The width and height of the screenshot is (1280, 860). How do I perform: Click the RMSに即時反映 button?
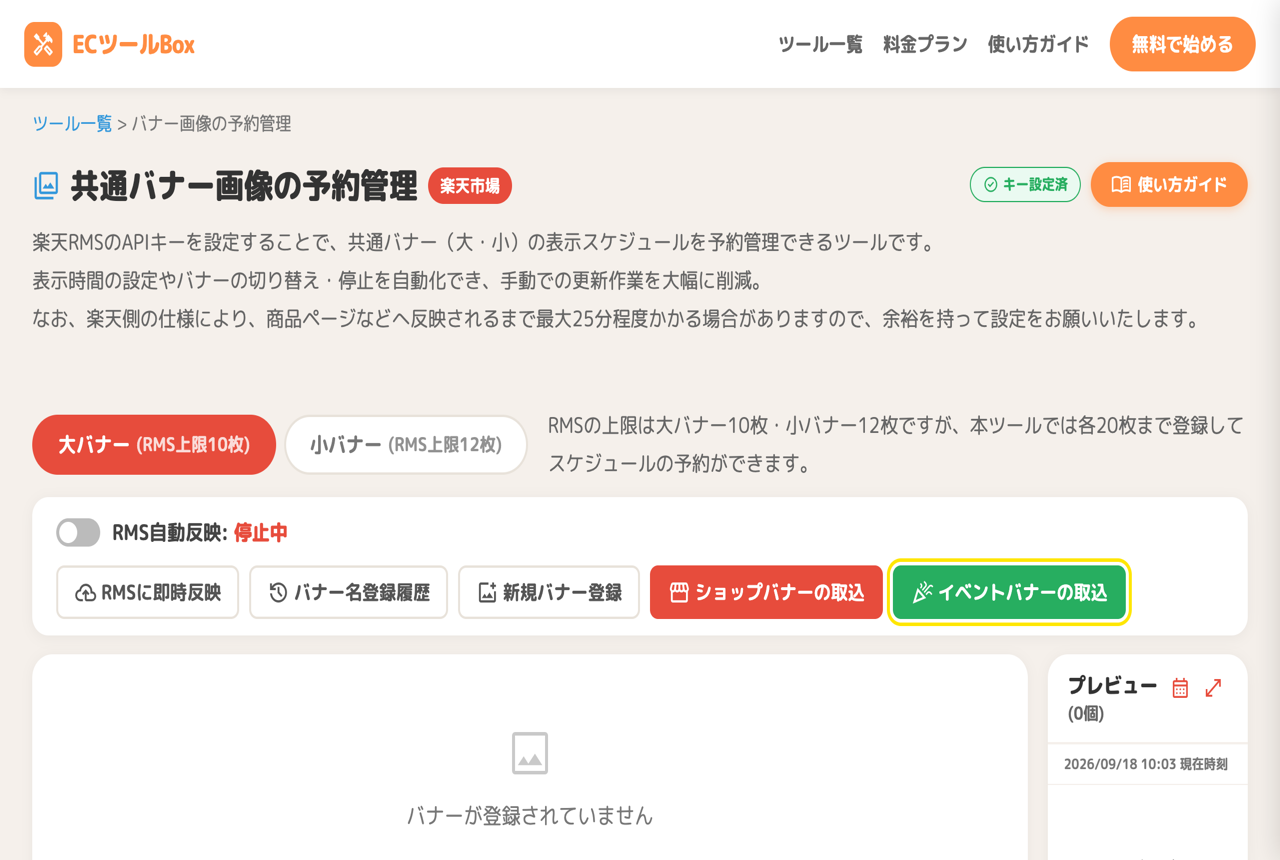coord(148,592)
